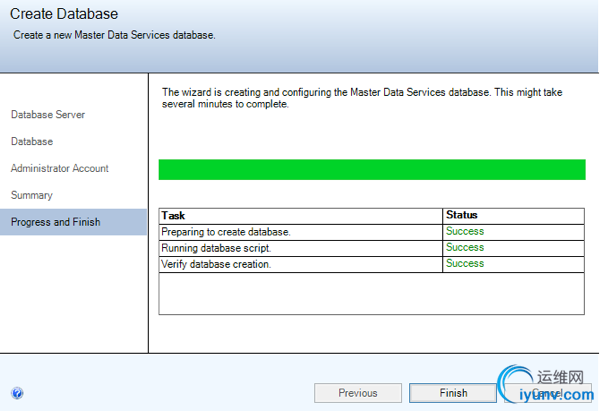Open the Administrator Account step
The width and height of the screenshot is (600, 411).
tap(60, 168)
